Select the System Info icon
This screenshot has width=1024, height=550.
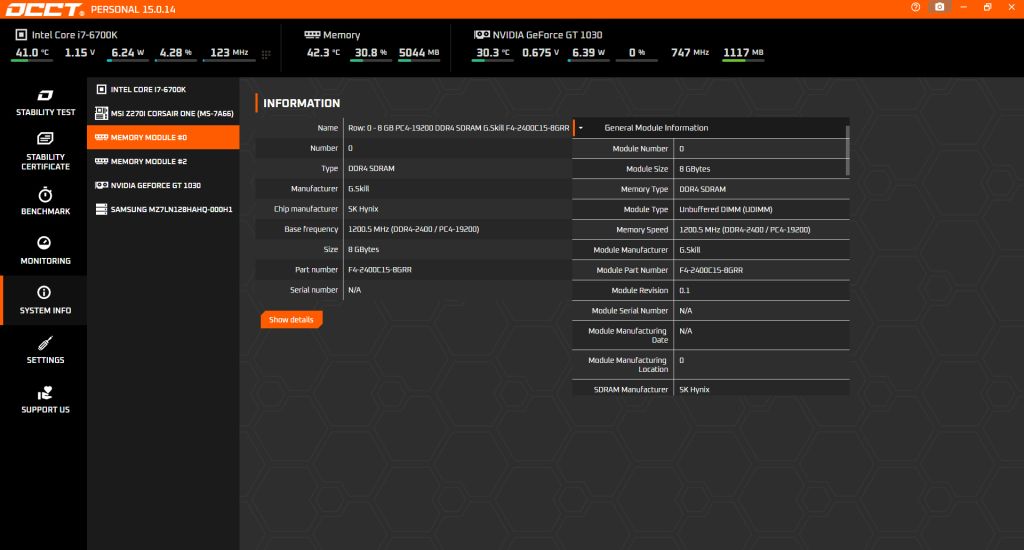point(44,292)
